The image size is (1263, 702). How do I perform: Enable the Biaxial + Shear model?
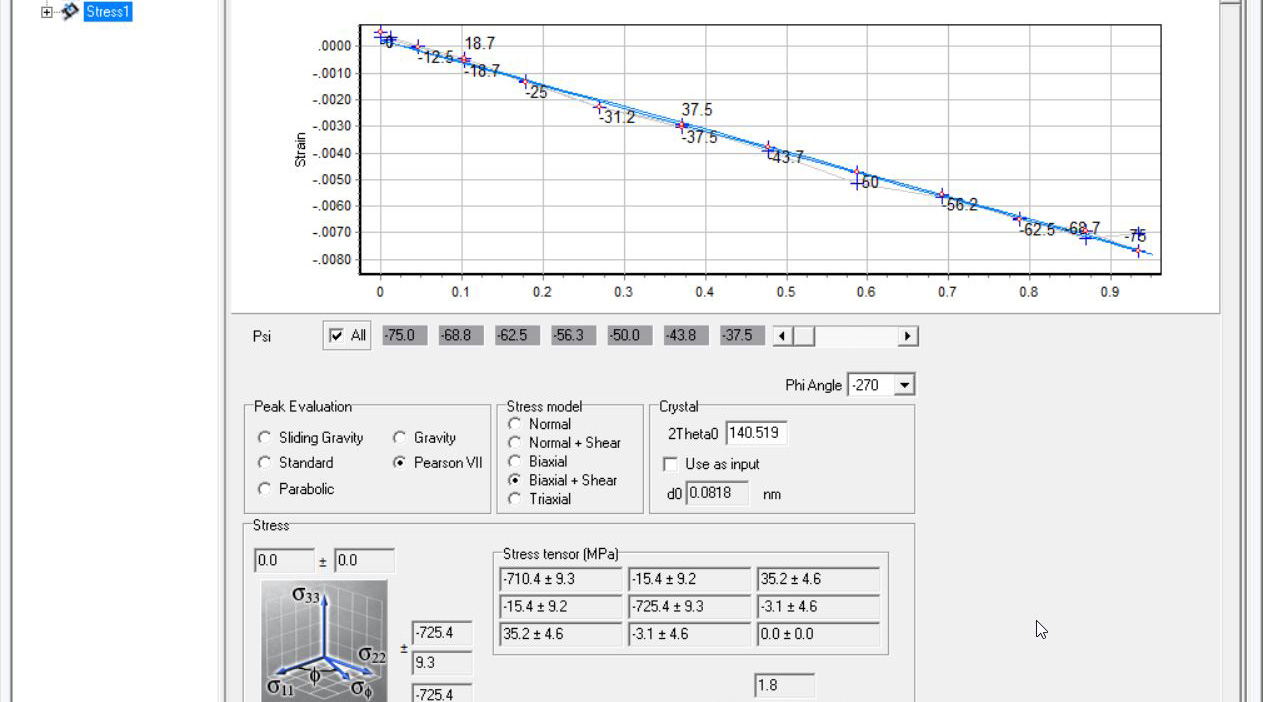[515, 480]
